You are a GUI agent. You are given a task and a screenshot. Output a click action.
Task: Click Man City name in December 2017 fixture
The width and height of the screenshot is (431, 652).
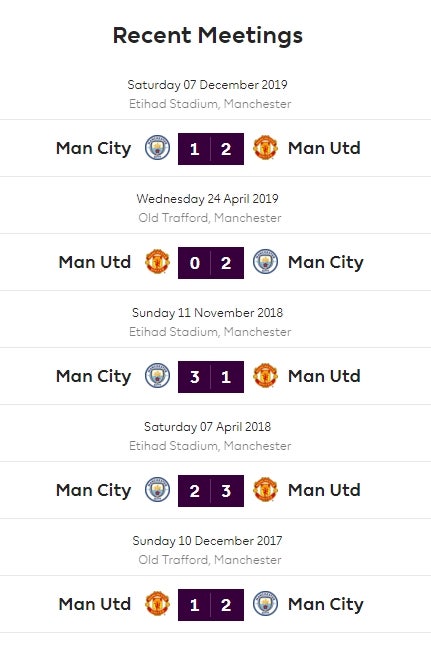(x=326, y=605)
